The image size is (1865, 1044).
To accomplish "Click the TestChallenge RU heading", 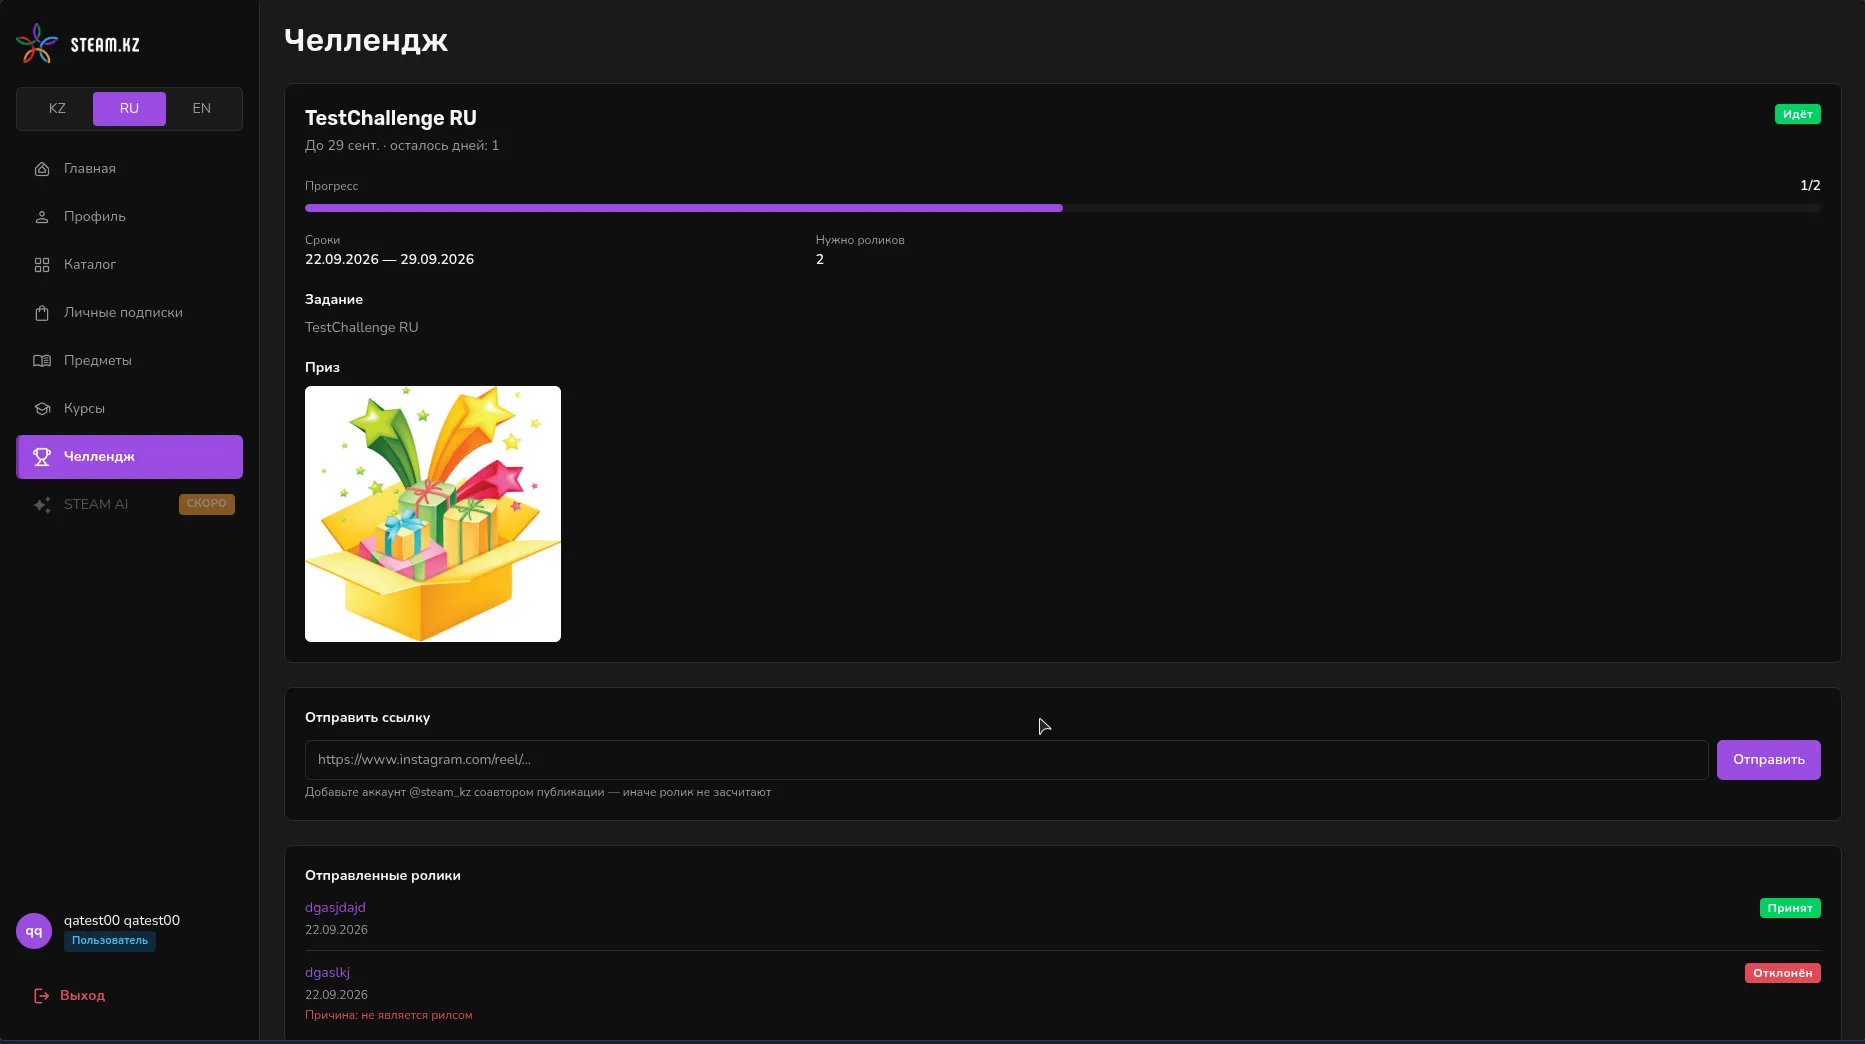I will click(x=391, y=118).
